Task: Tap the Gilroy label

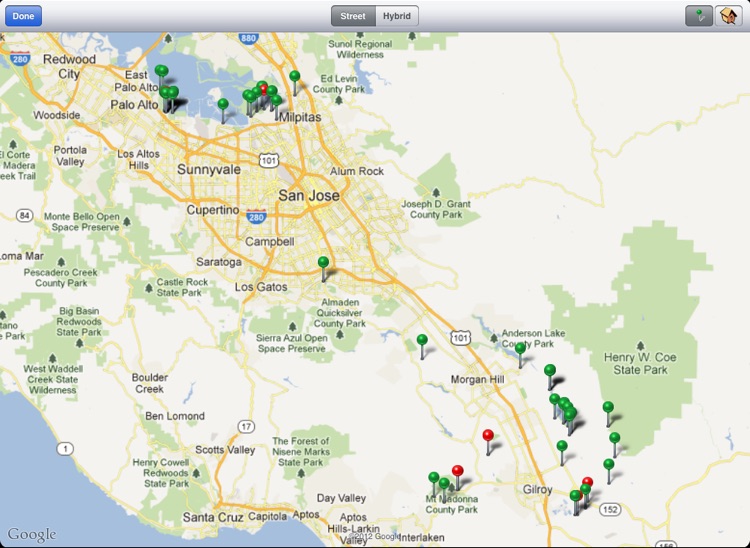Action: pos(537,490)
